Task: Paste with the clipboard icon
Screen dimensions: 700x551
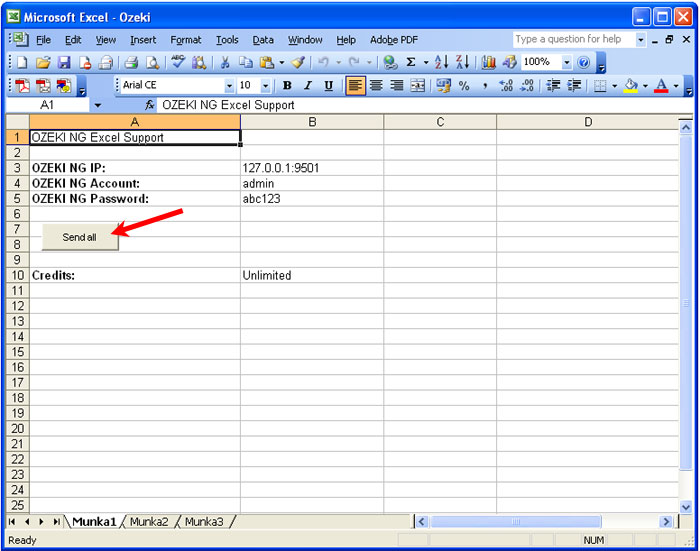Action: (x=267, y=63)
